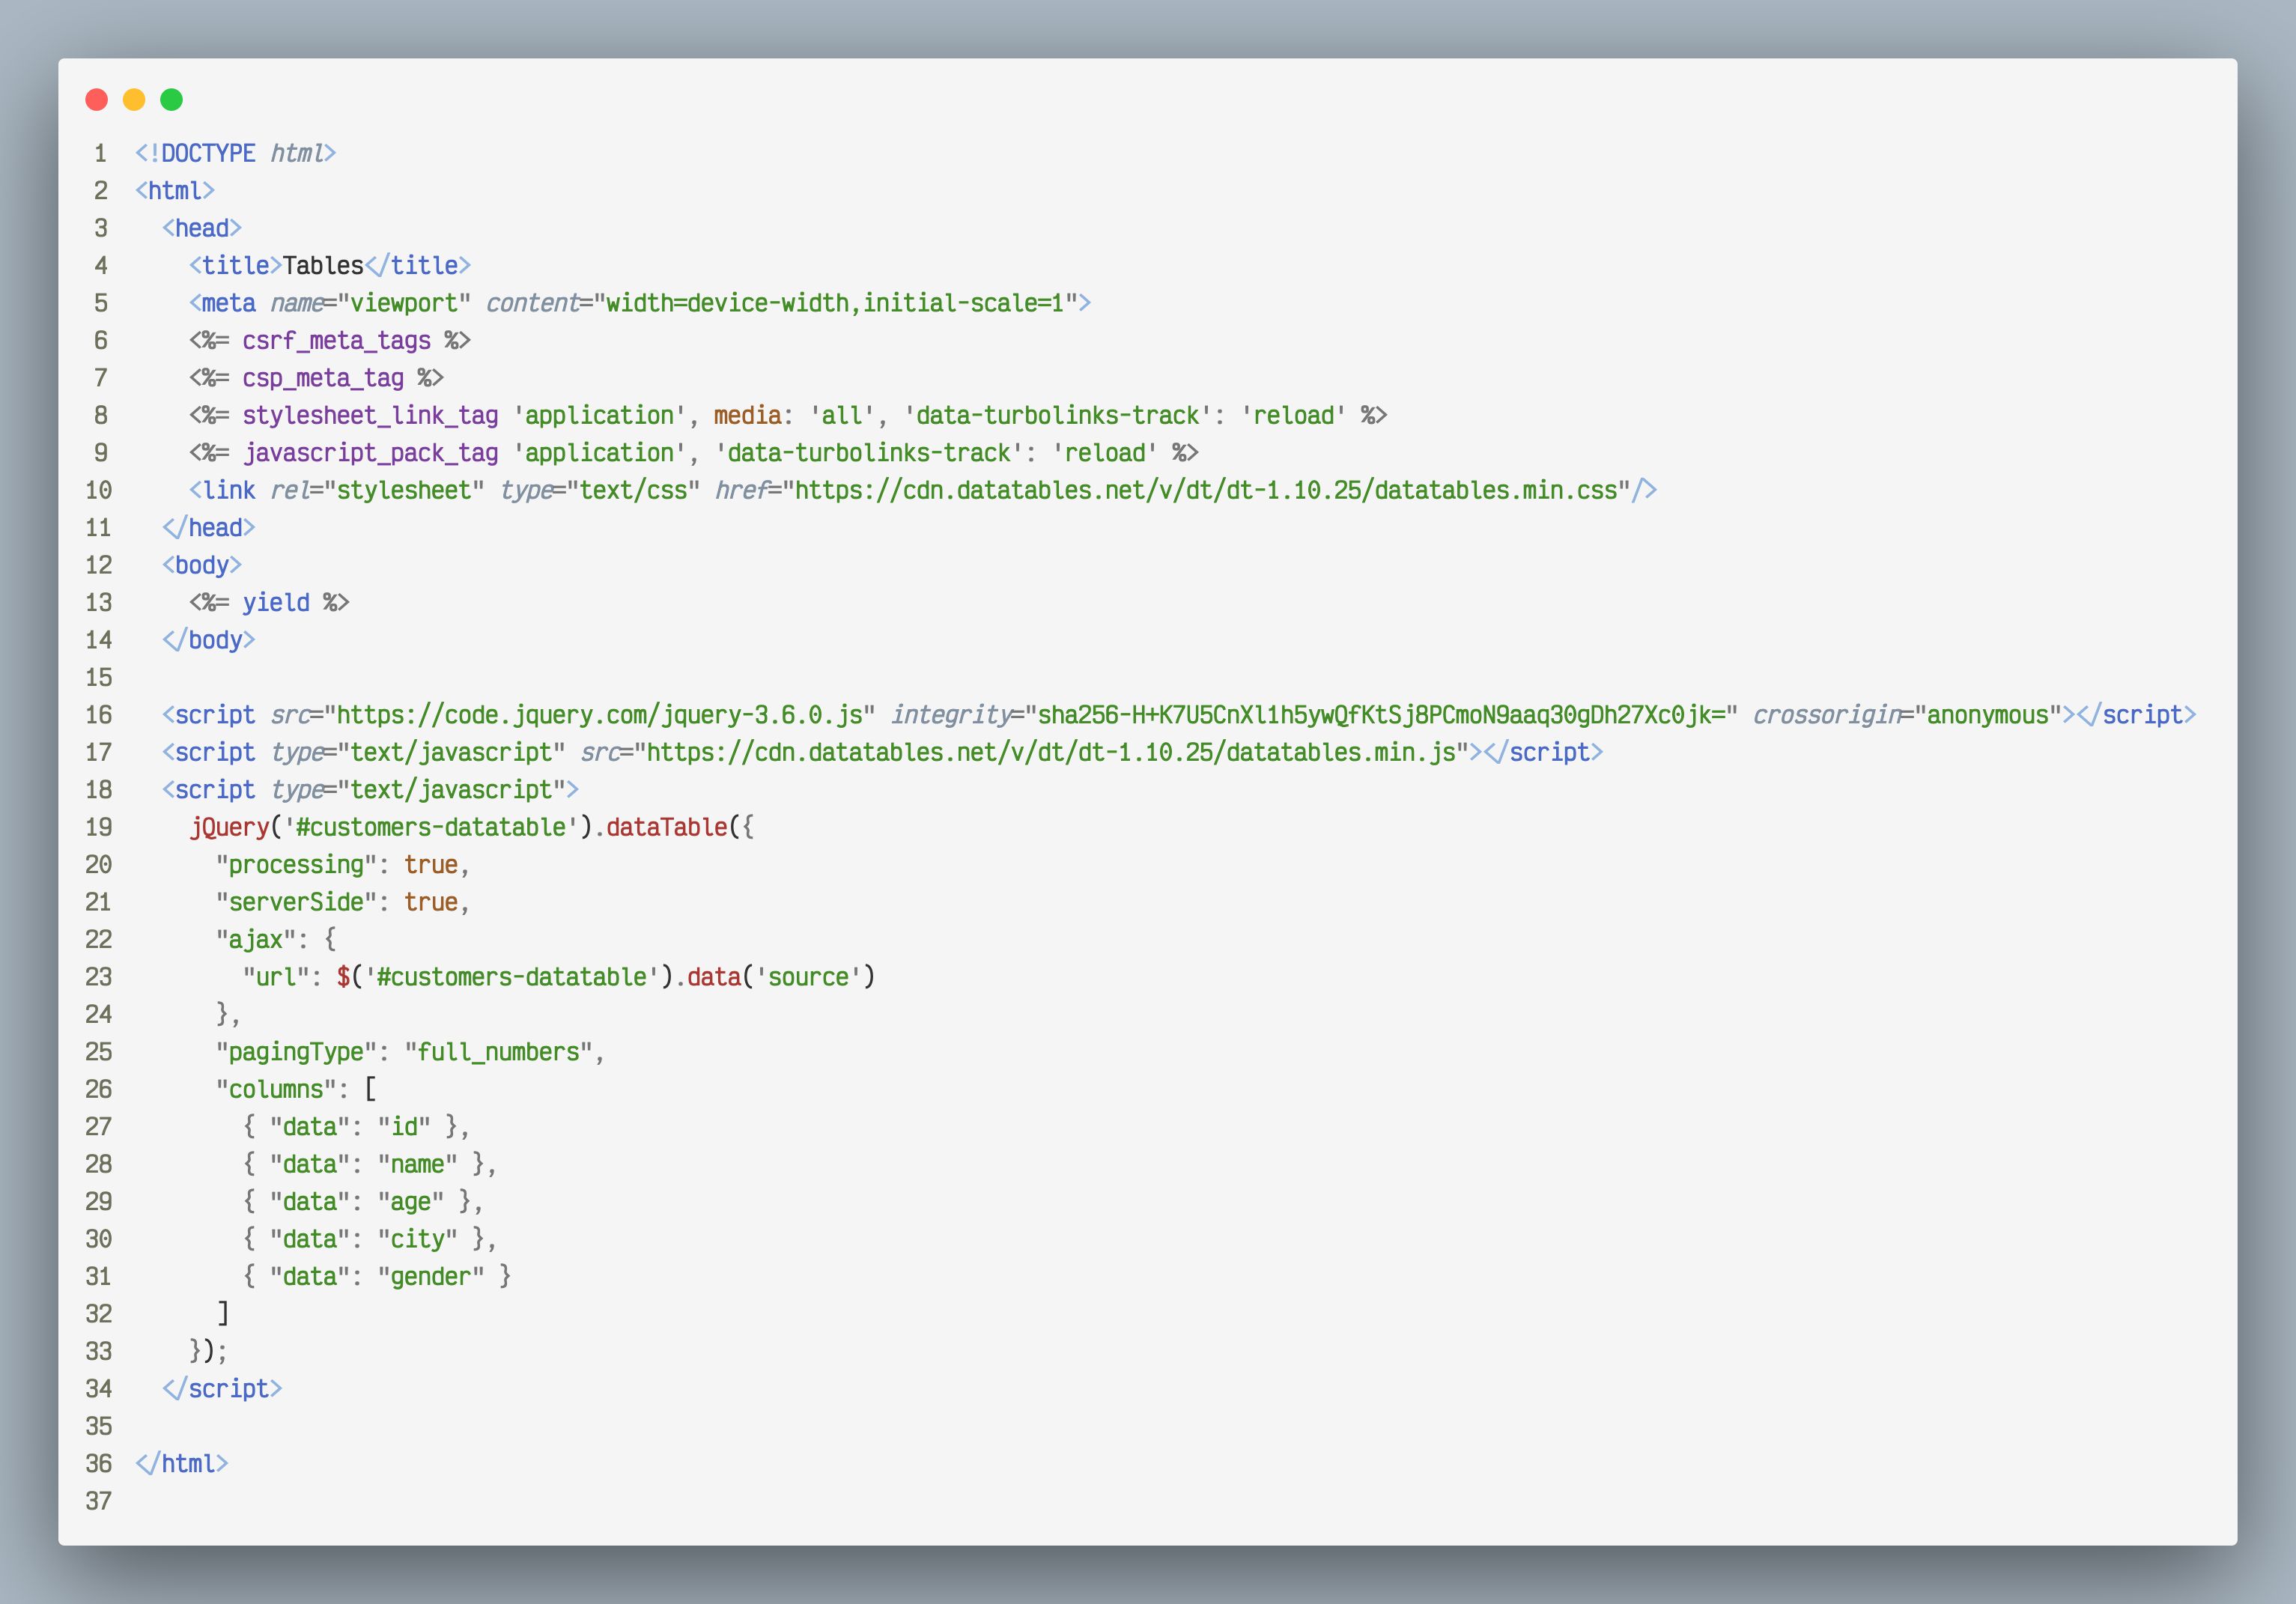The height and width of the screenshot is (1604, 2296).
Task: Click the red close window dot
Action: pos(97,99)
